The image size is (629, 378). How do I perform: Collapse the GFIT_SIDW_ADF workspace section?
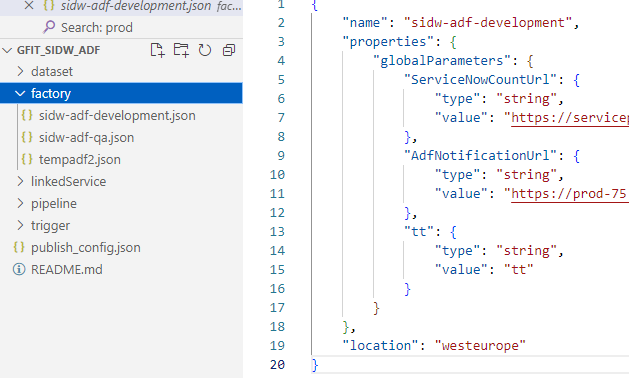tap(7, 50)
